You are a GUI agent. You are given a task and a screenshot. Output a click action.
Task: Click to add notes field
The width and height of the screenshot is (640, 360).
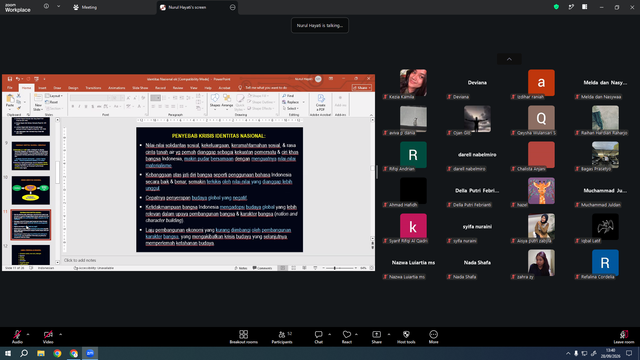[216, 260]
